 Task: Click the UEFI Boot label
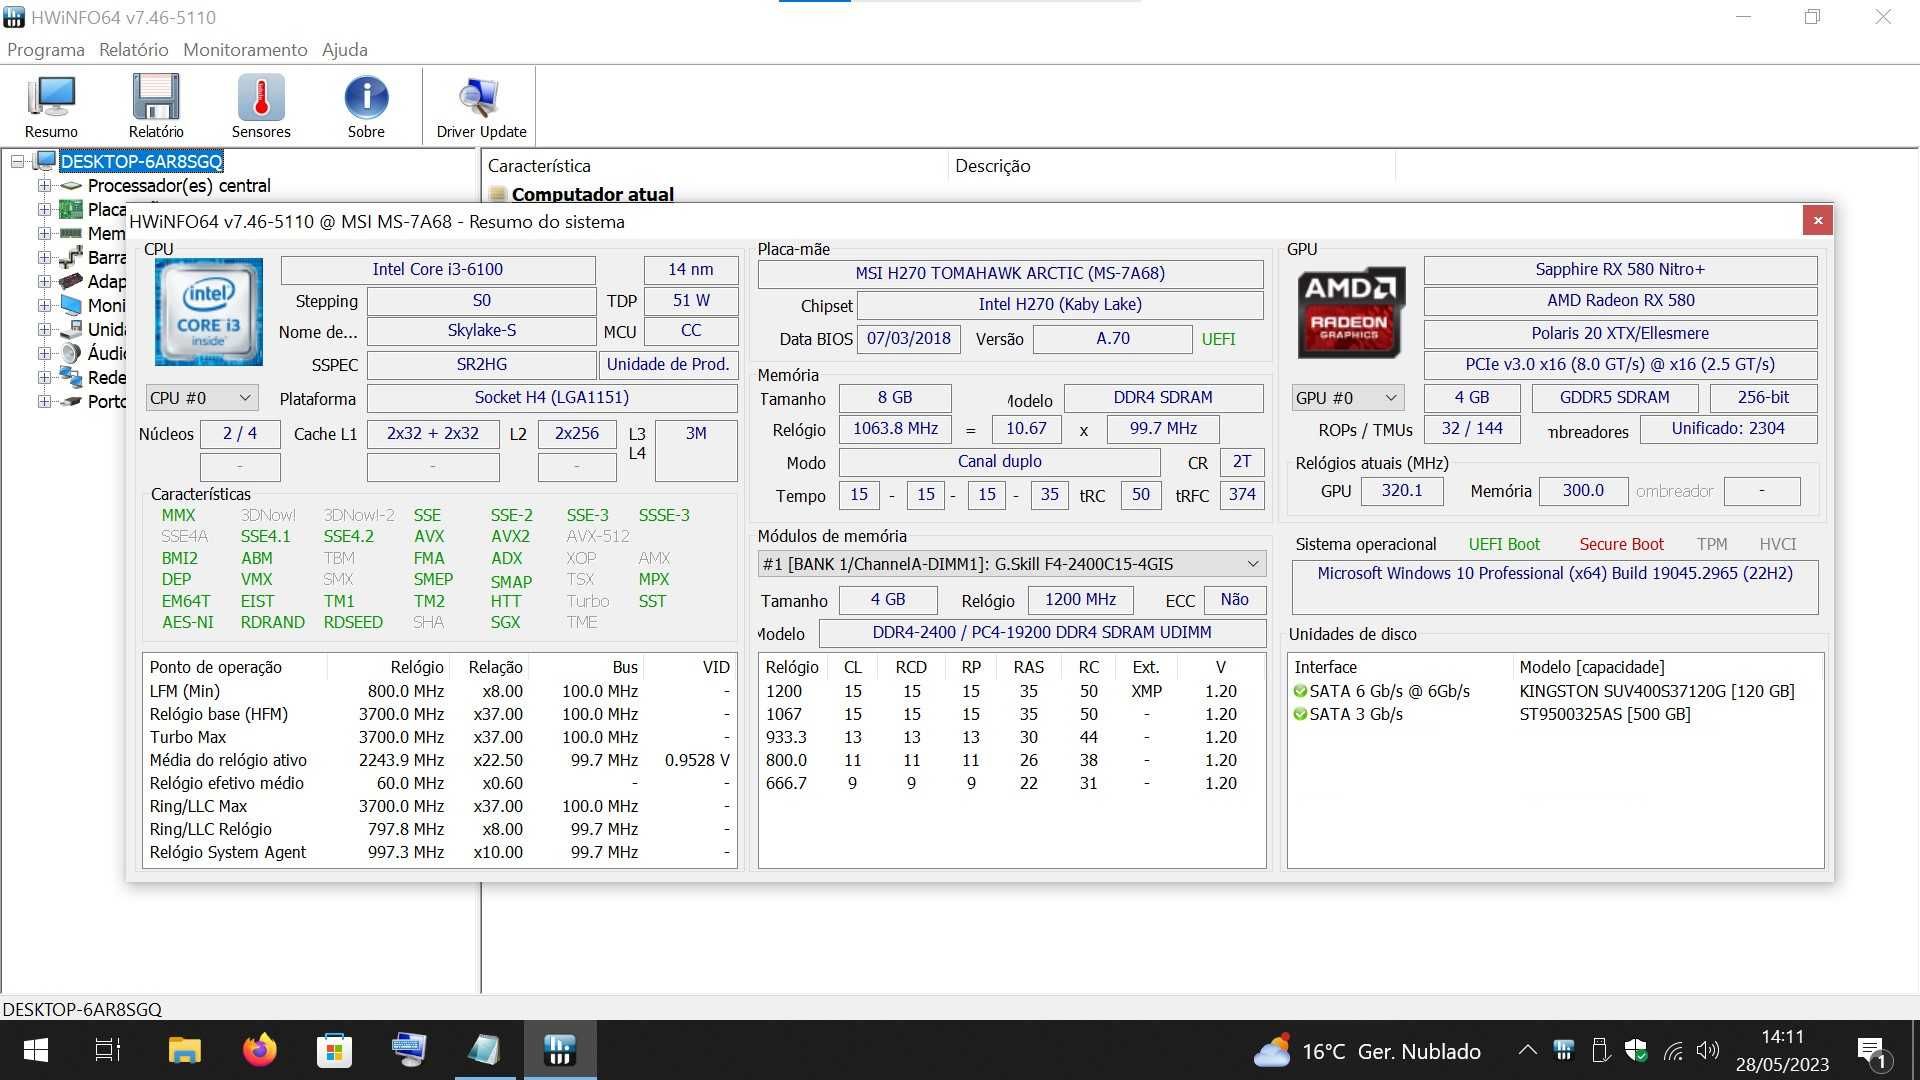[x=1504, y=544]
